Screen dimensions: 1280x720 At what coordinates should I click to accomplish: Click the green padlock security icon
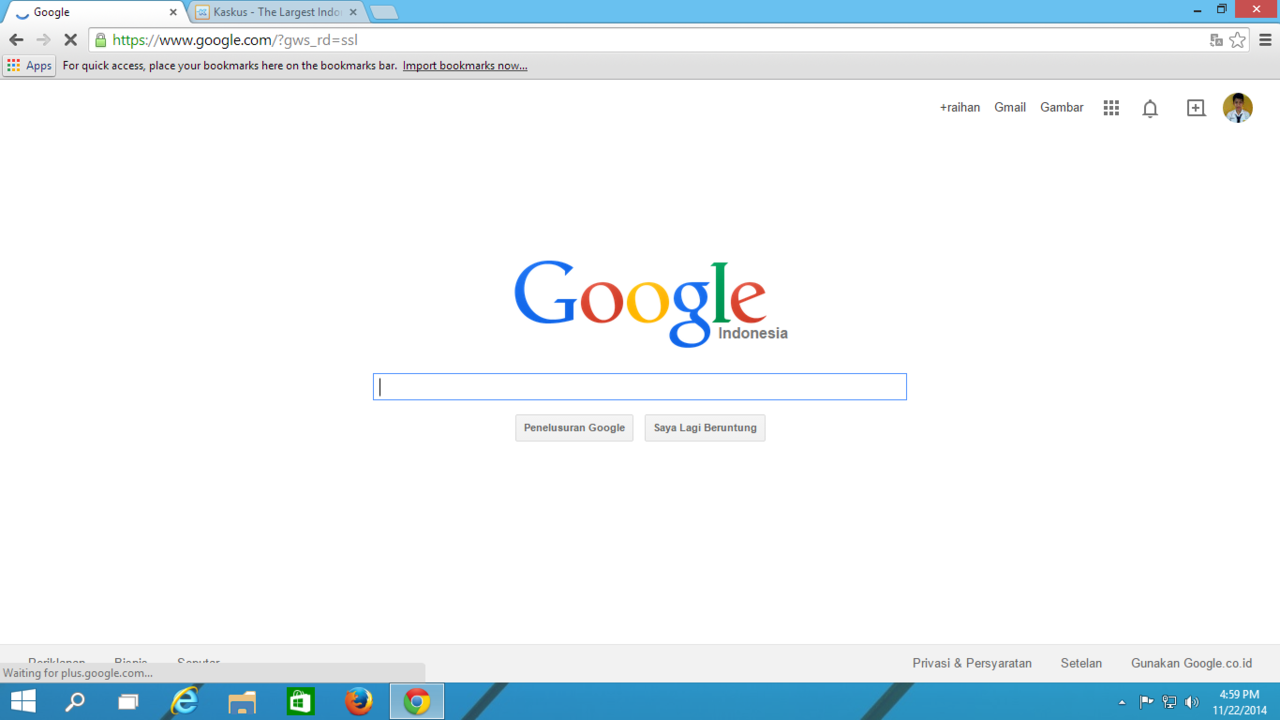100,40
